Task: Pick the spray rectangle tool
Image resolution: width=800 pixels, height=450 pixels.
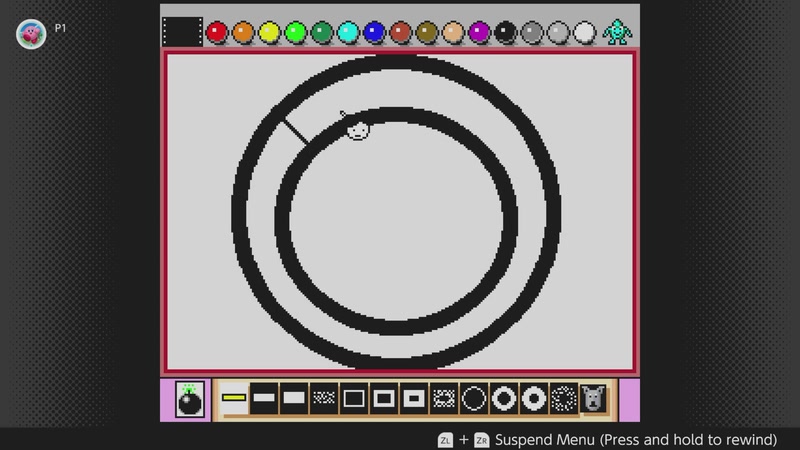Action: (444, 398)
